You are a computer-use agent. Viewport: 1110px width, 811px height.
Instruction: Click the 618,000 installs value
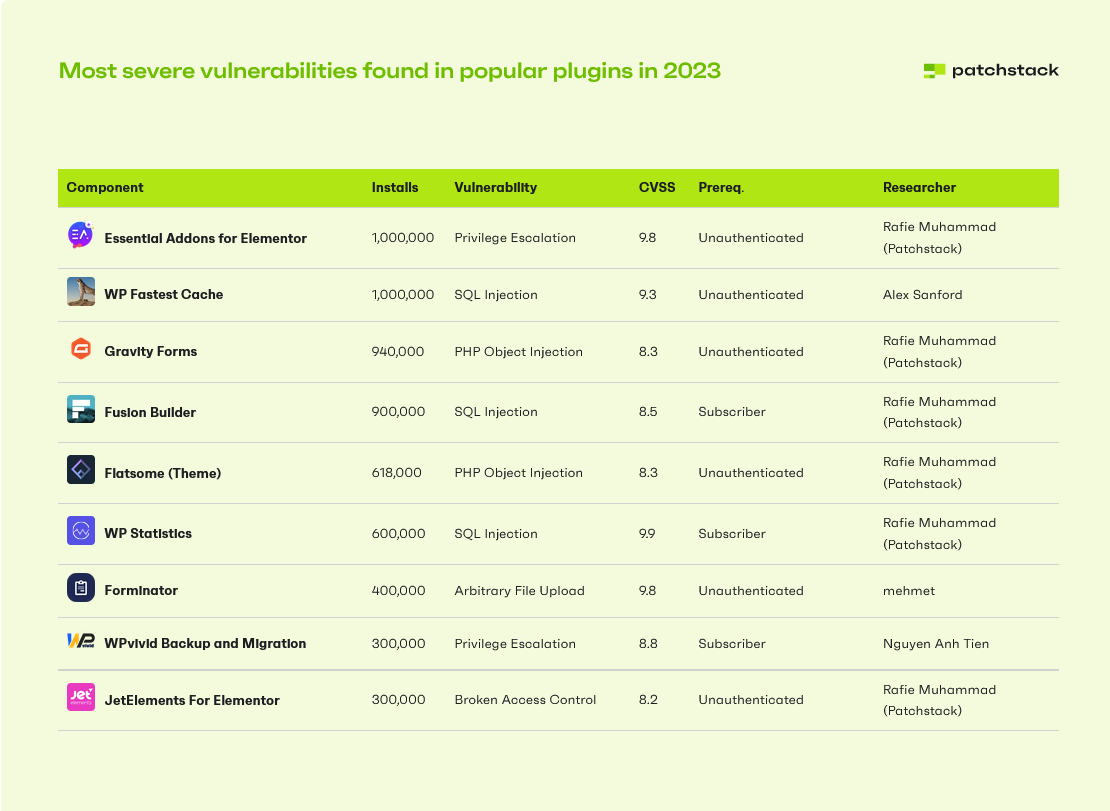coord(396,473)
